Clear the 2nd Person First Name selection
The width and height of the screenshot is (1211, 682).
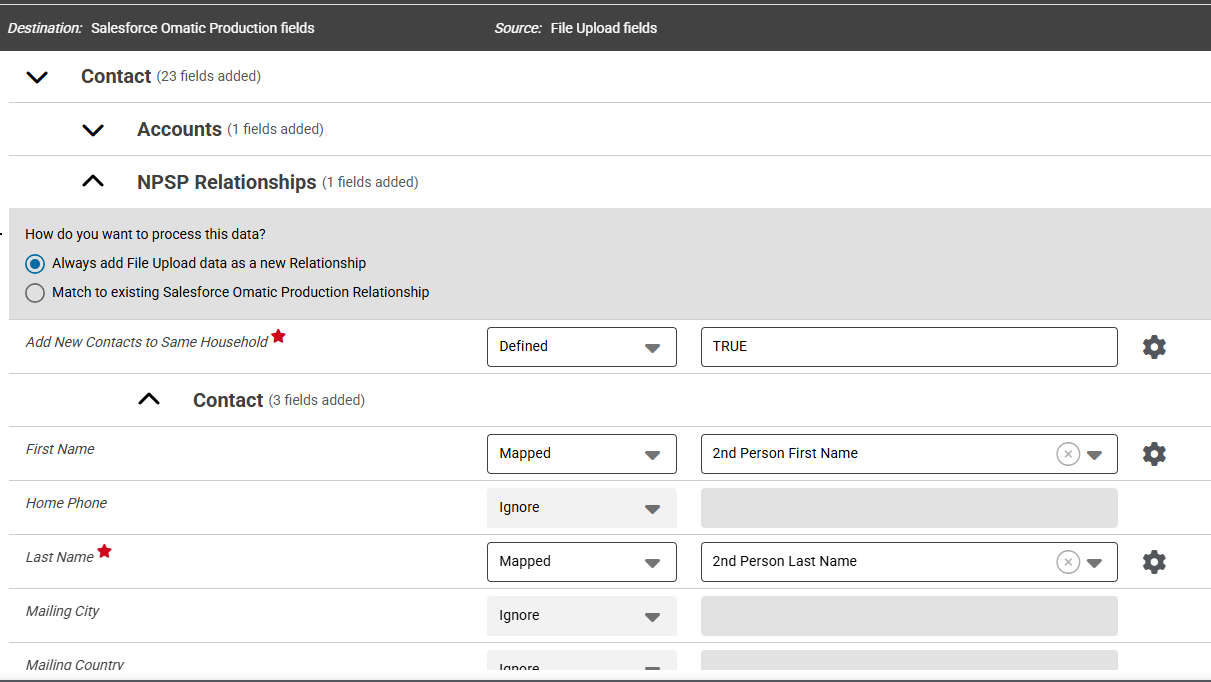click(x=1068, y=454)
